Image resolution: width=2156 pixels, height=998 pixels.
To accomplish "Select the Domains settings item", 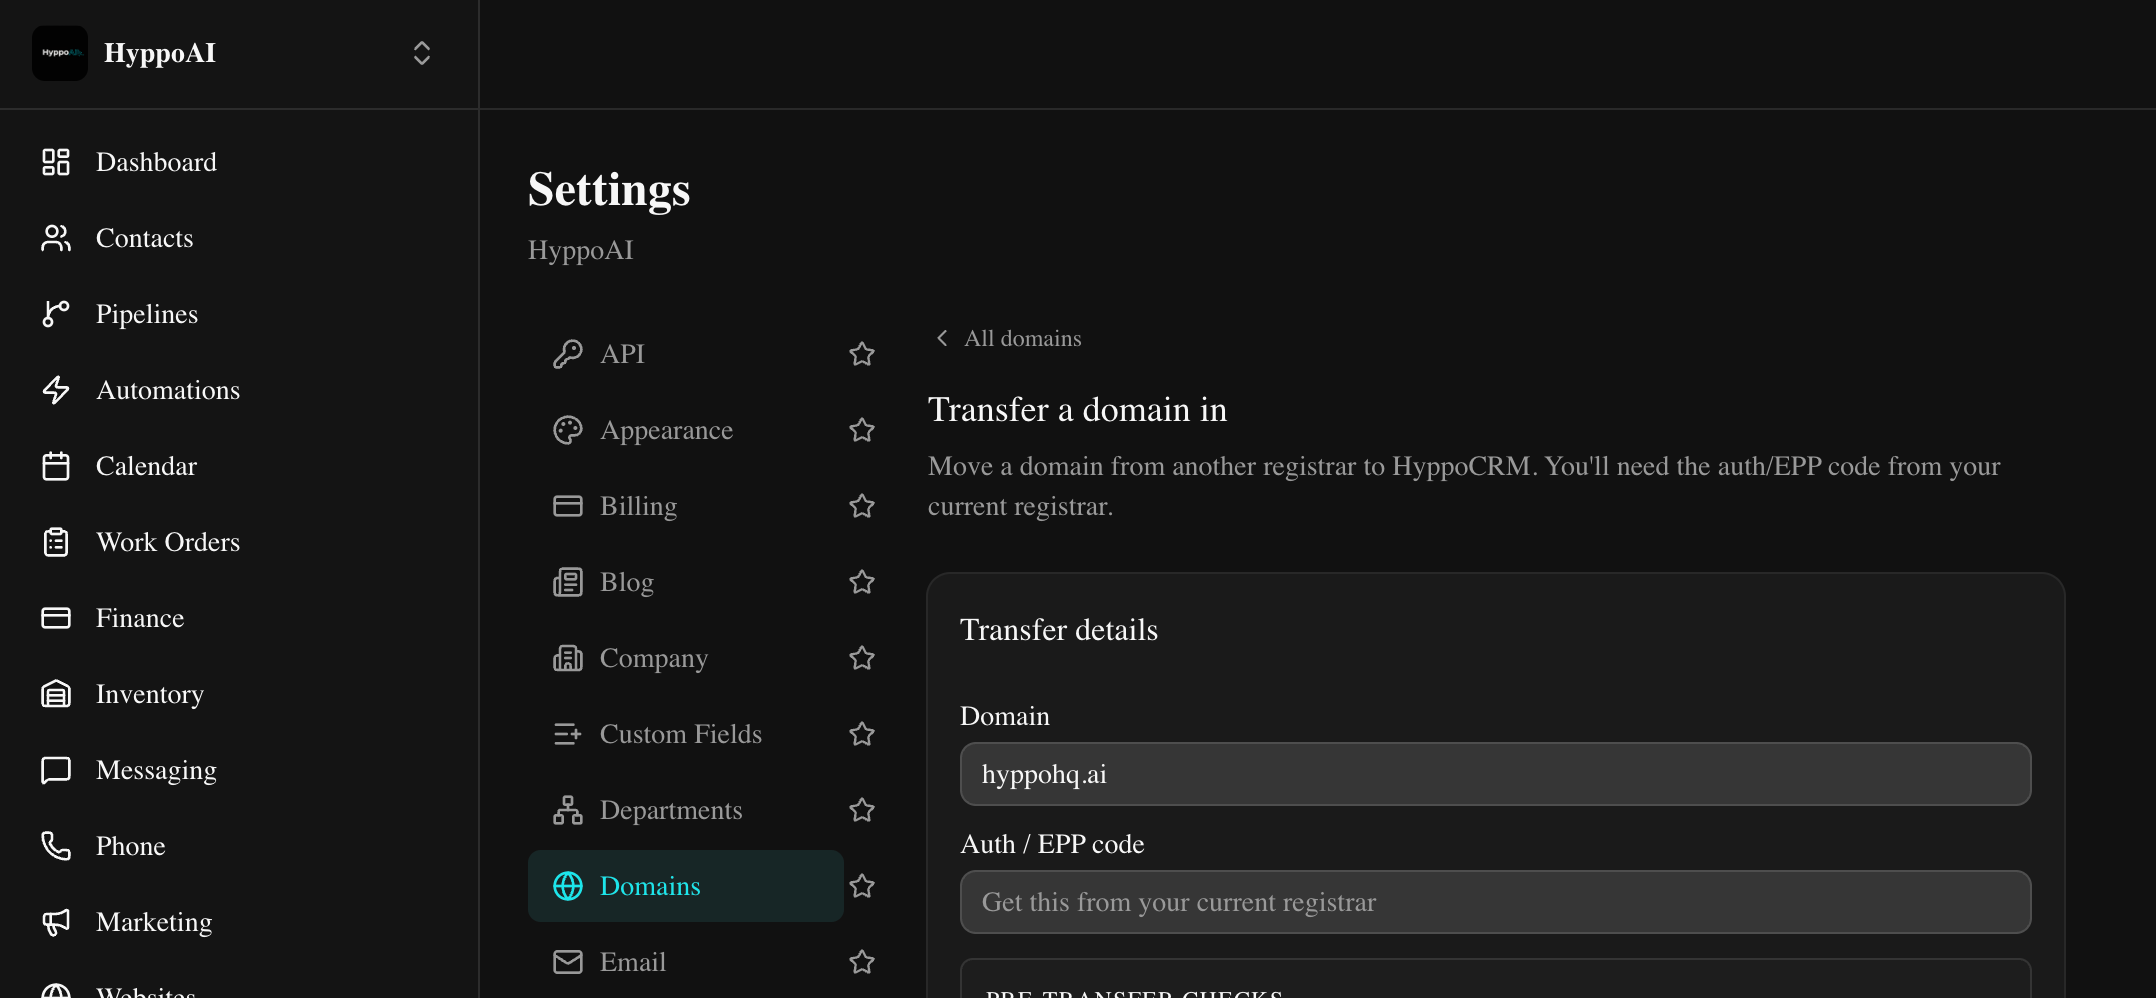I will [686, 886].
